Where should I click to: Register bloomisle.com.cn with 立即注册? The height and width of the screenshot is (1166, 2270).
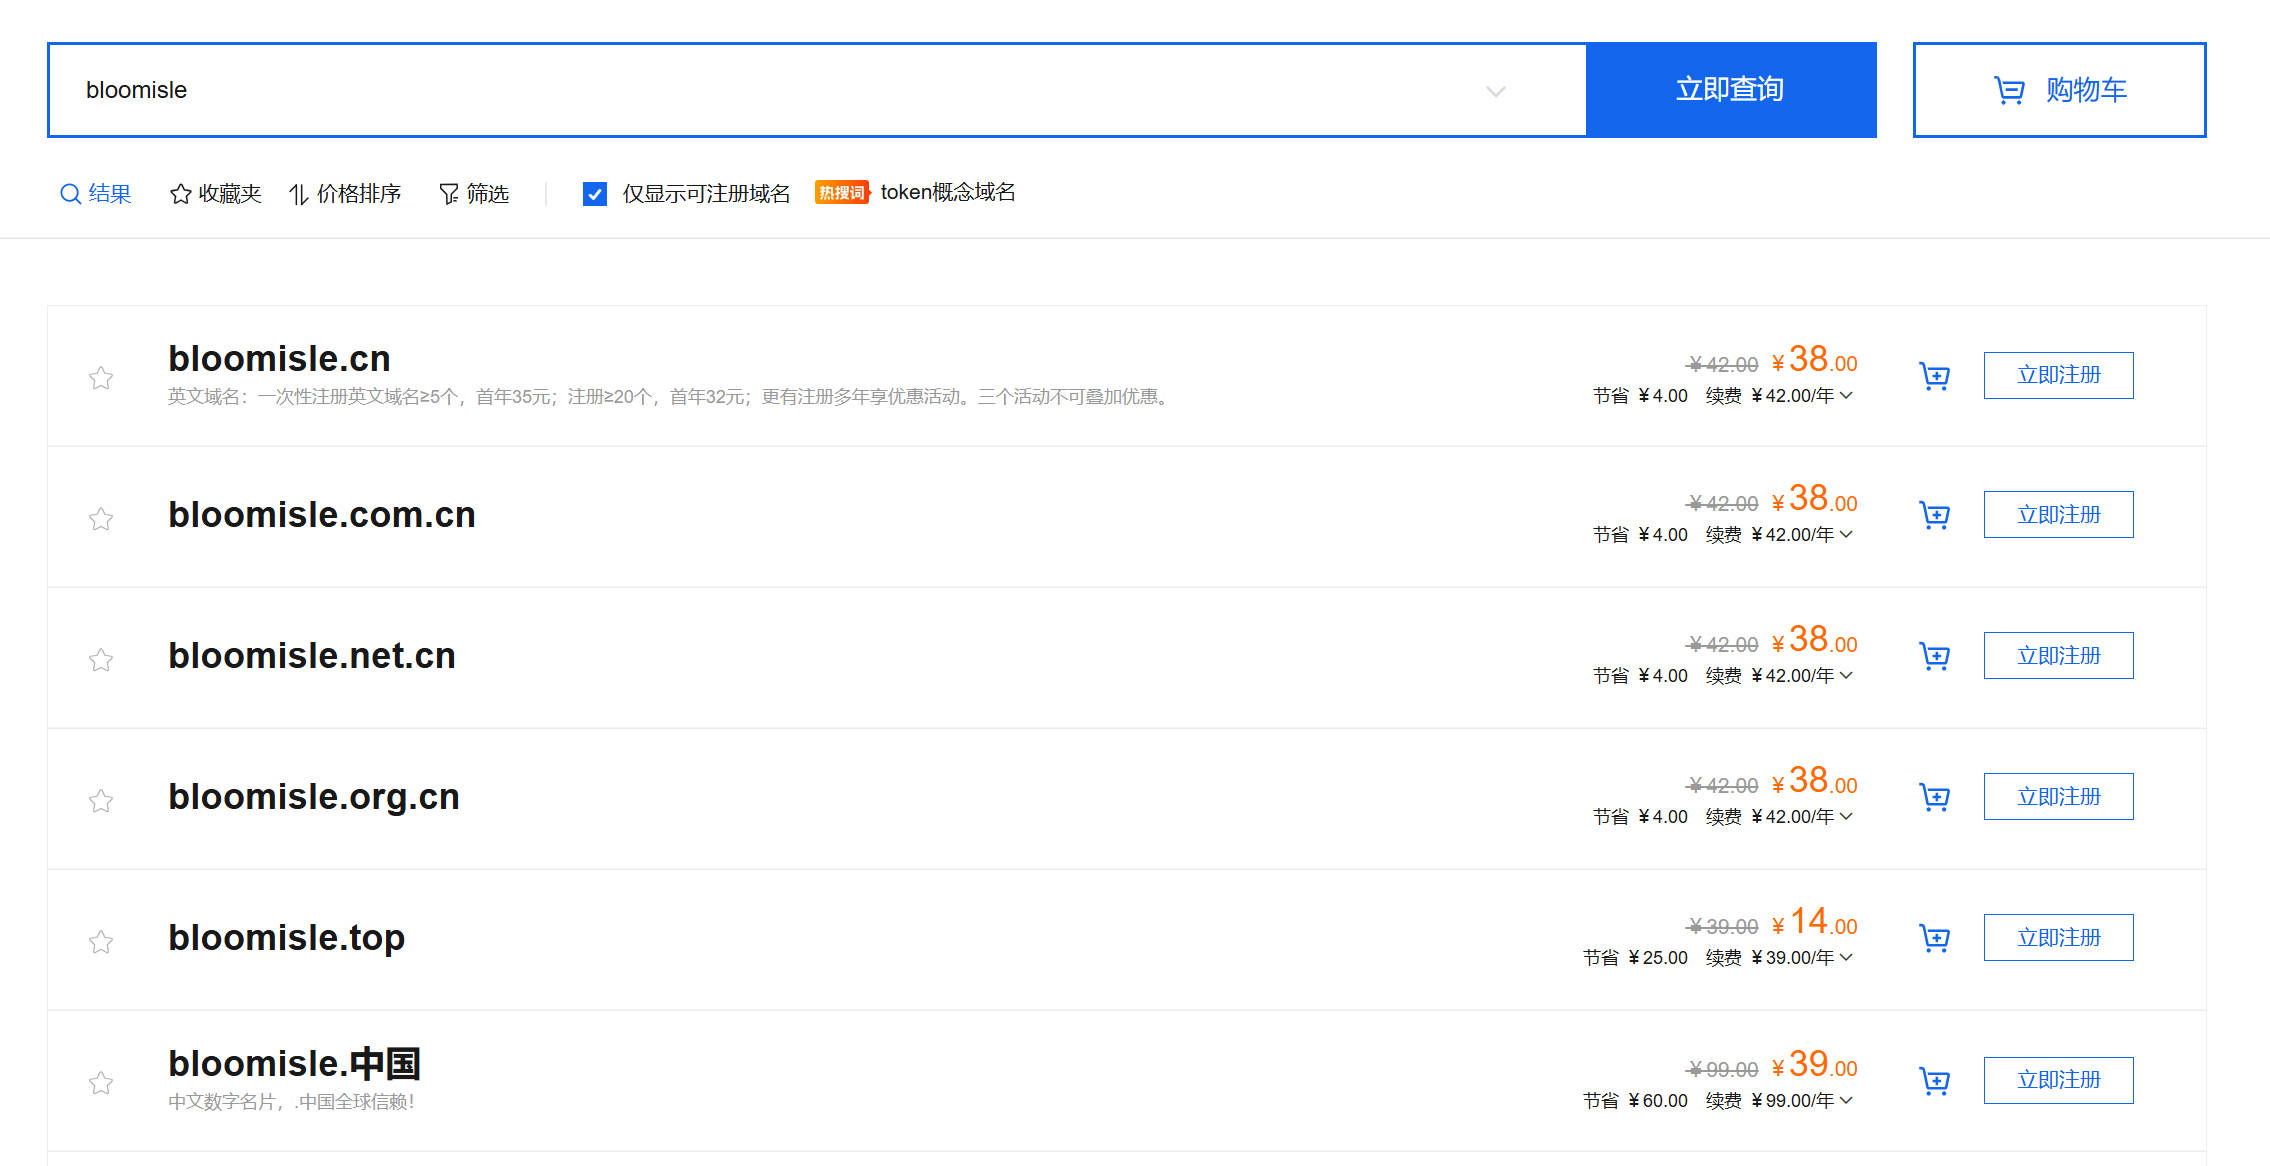(x=2058, y=514)
